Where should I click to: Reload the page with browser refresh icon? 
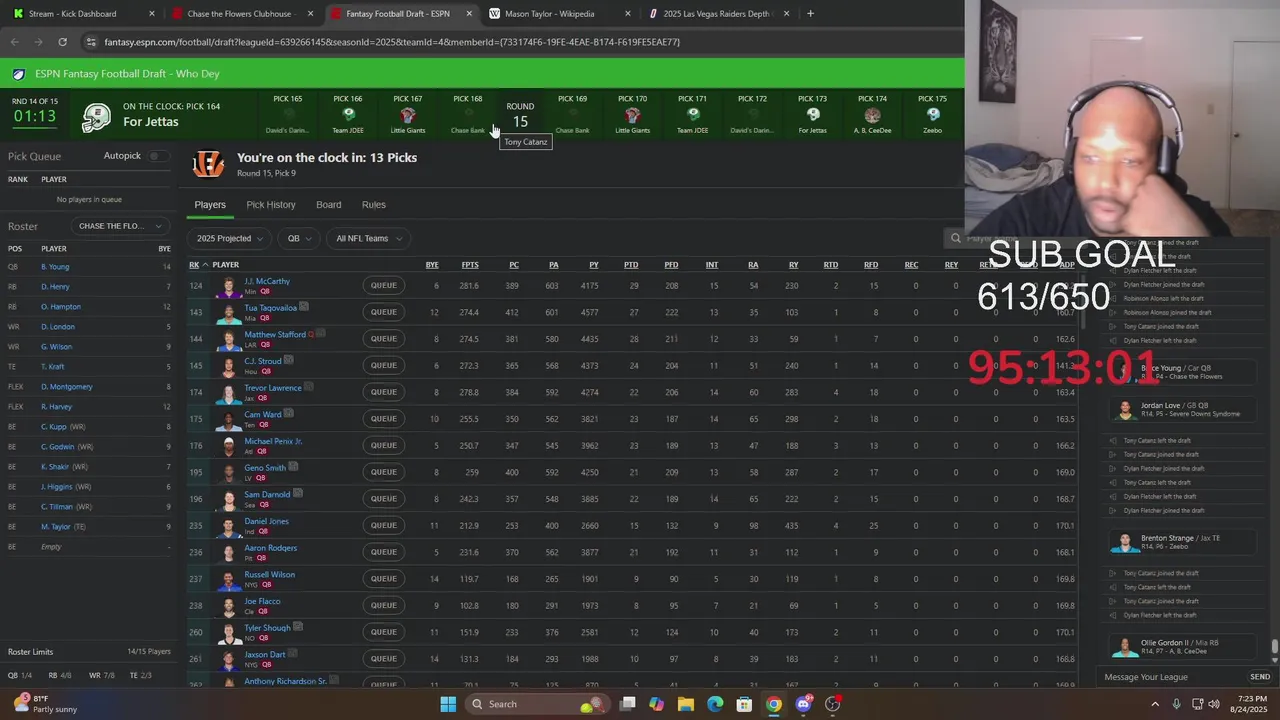[62, 42]
